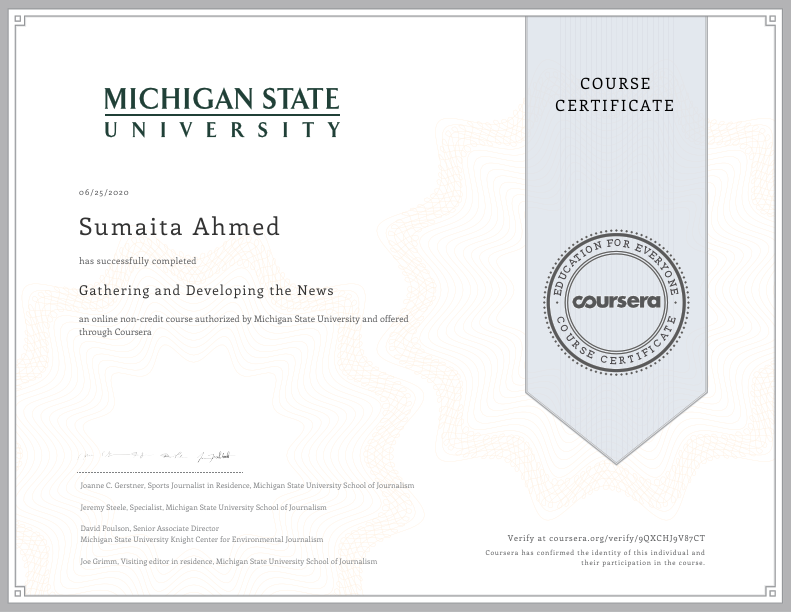This screenshot has height=612, width=792.
Task: Open the coursera.org/verify/9QXCHJ9V87CT verification link
Action: point(627,538)
